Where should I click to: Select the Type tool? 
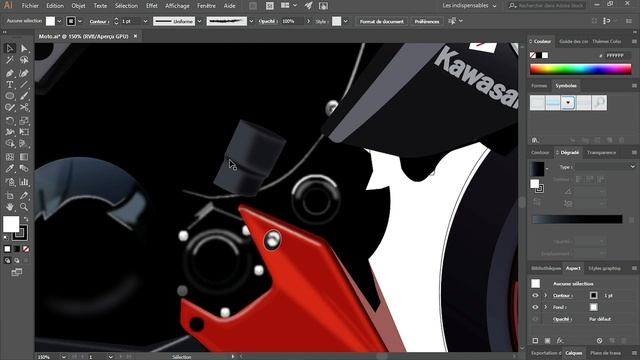[x=10, y=85]
